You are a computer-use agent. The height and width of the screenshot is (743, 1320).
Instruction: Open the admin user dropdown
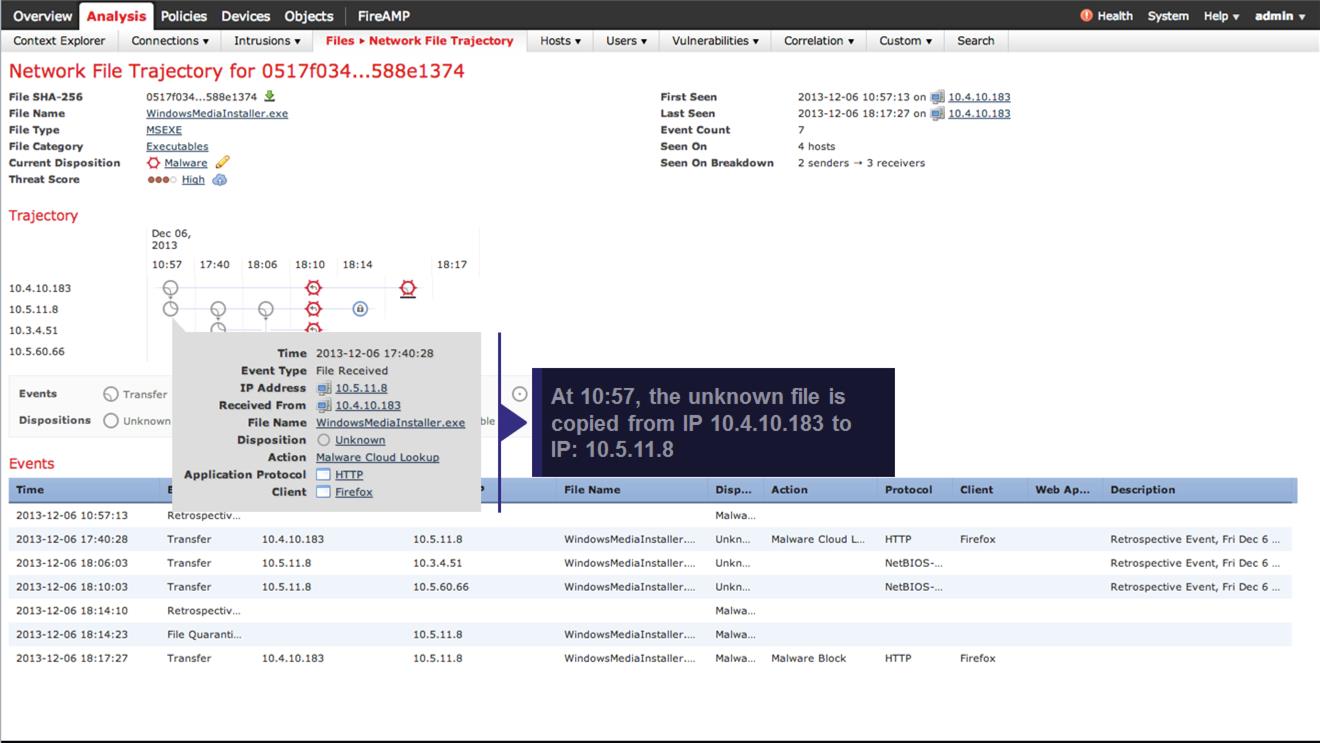pos(1280,16)
